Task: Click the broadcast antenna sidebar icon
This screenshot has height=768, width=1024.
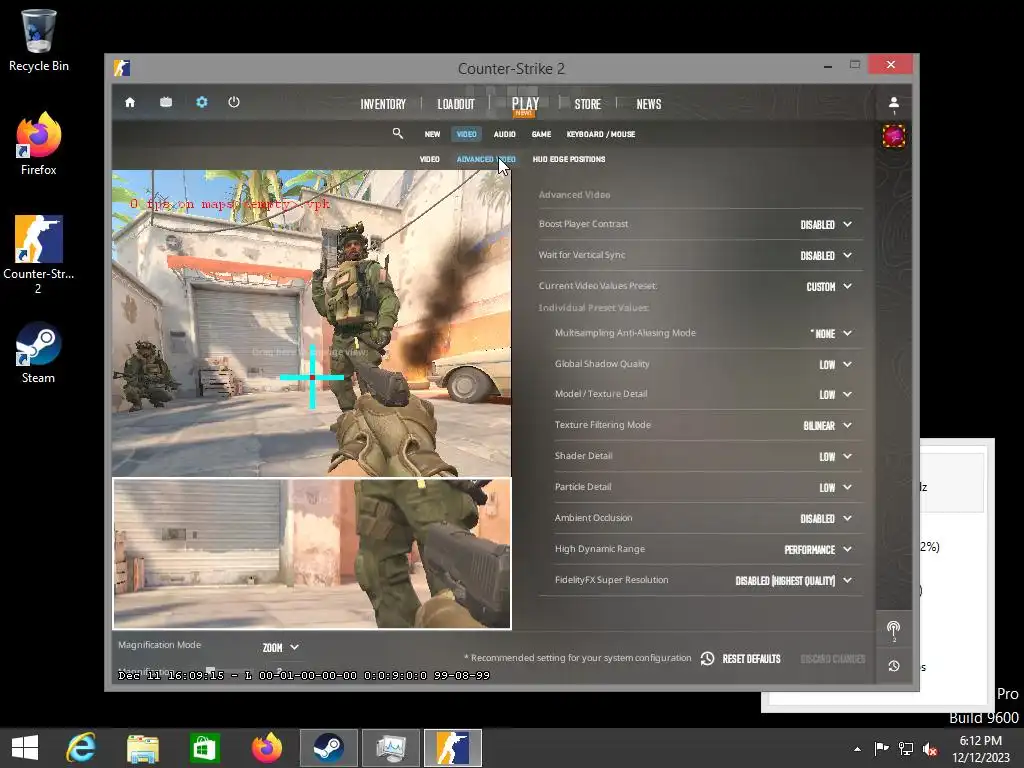Action: point(893,630)
